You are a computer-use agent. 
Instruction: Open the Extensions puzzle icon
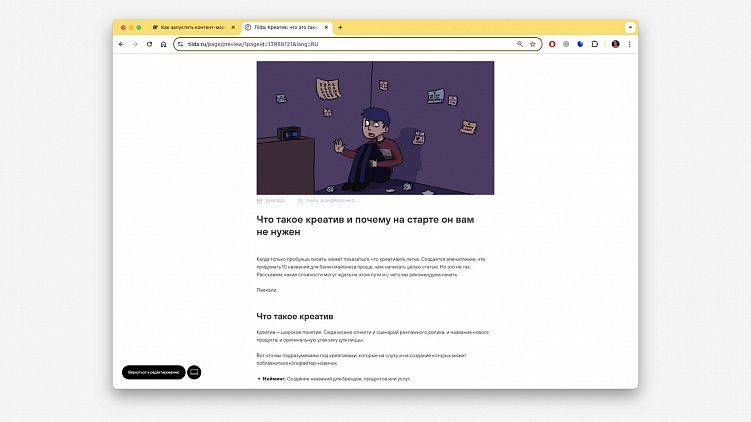[x=594, y=44]
